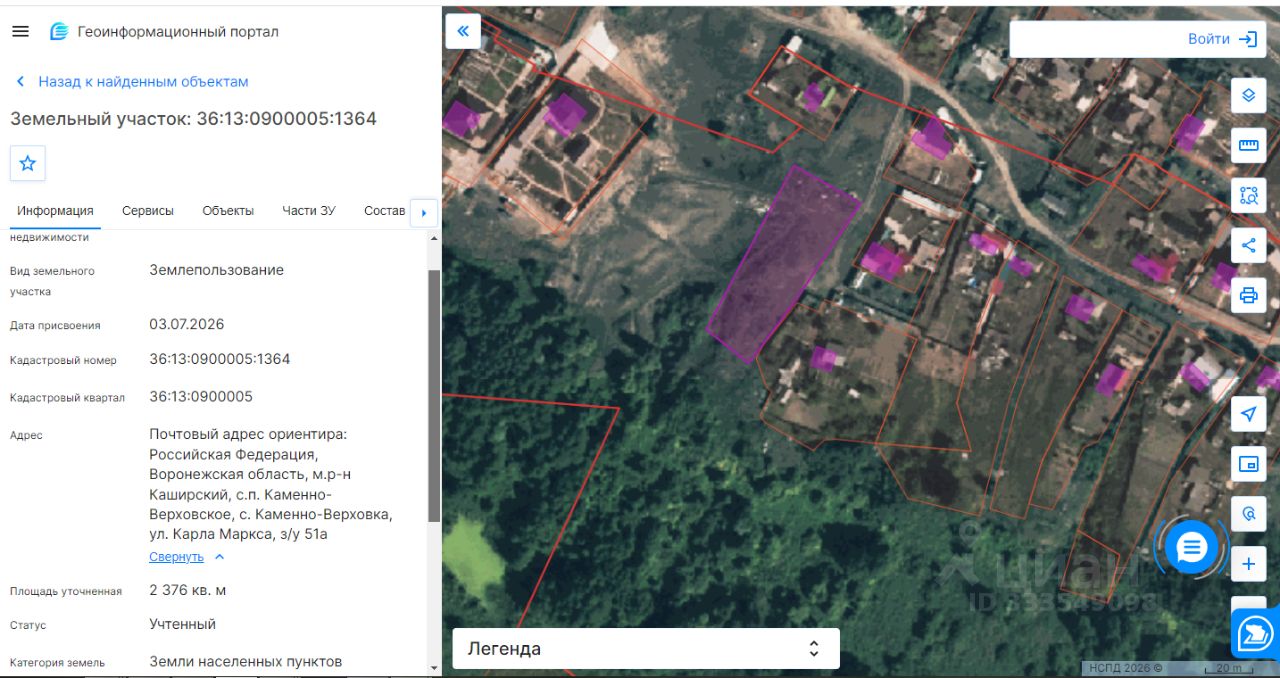Switch to the Сервисы tab
Viewport: 1280px width, 678px height.
(148, 211)
